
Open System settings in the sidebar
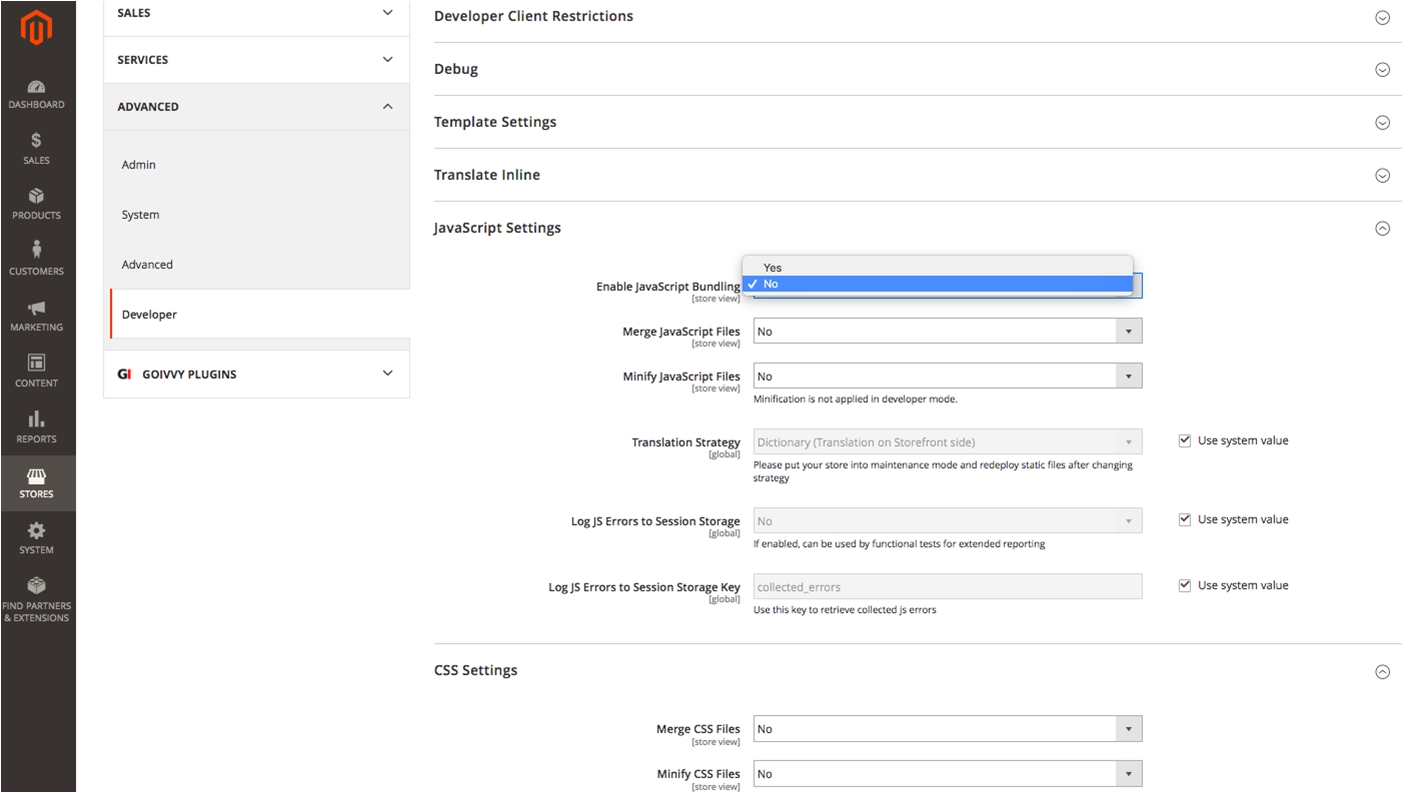(37, 538)
